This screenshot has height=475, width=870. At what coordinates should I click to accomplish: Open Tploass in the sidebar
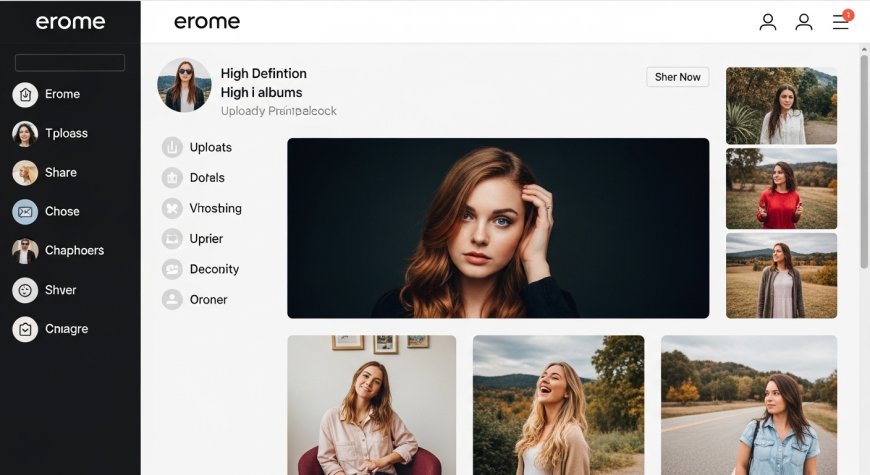pyautogui.click(x=66, y=133)
